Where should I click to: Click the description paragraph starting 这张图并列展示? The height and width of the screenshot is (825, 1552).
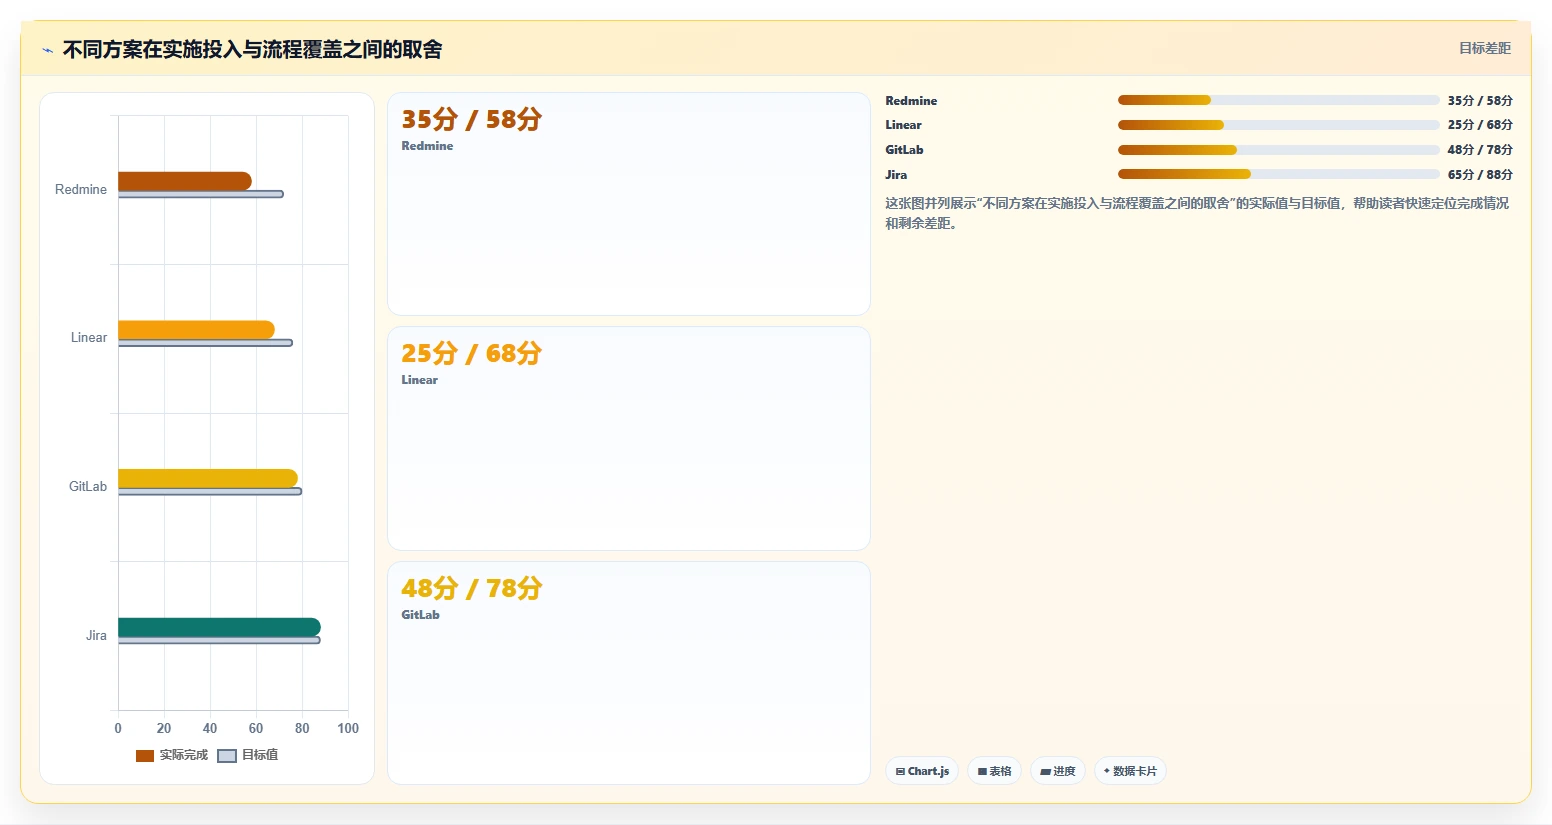point(1197,213)
